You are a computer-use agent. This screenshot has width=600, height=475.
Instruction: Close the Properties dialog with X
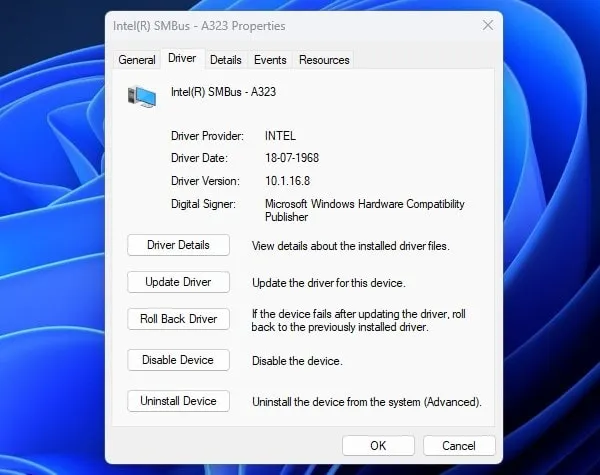tap(488, 26)
